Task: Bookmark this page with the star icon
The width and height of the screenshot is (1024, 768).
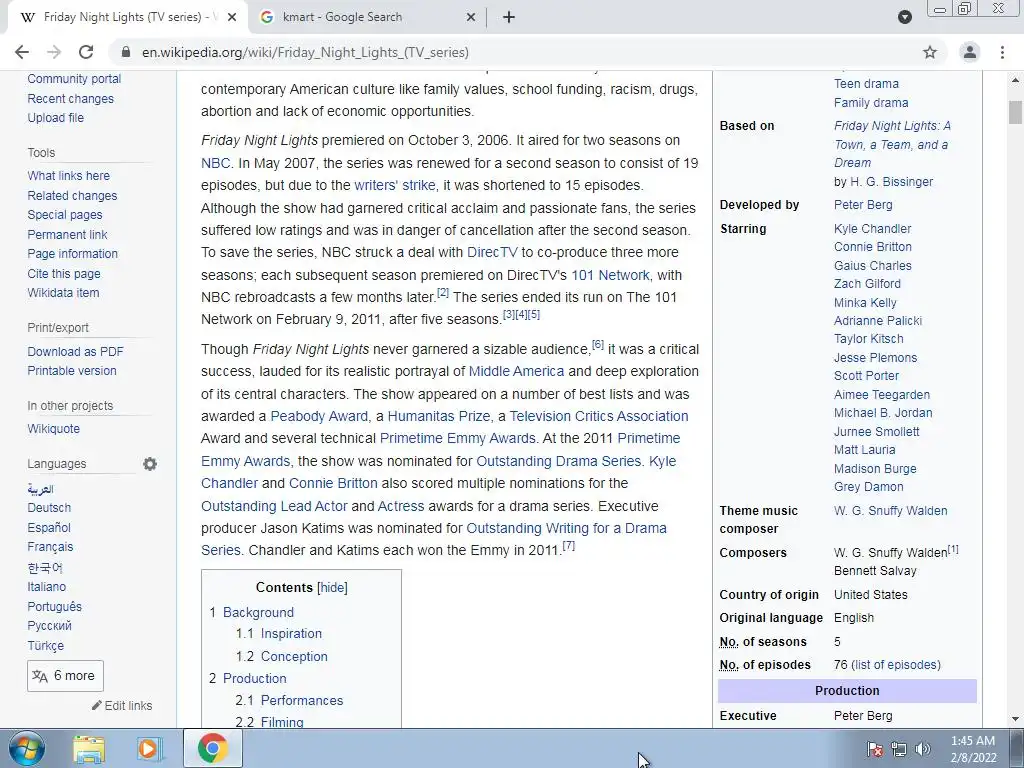Action: 930,52
